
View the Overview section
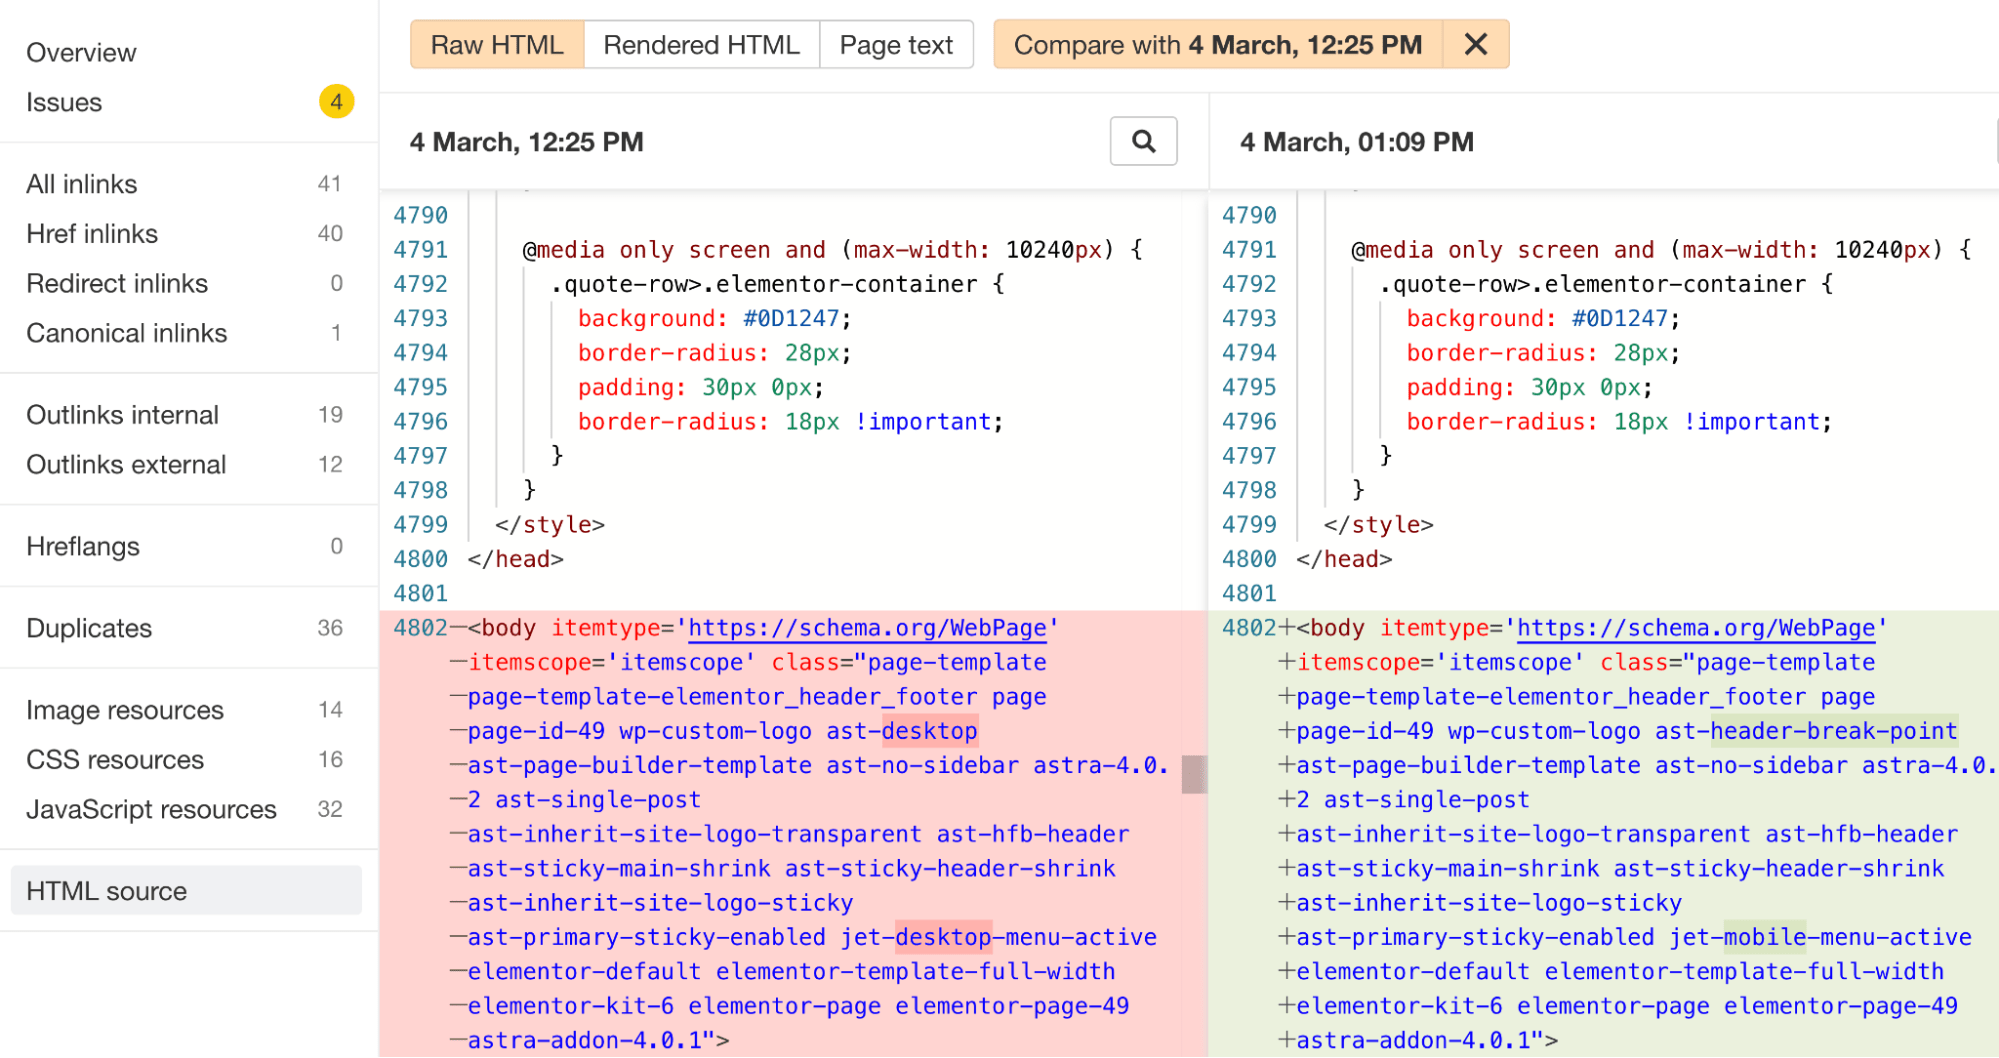pos(81,52)
